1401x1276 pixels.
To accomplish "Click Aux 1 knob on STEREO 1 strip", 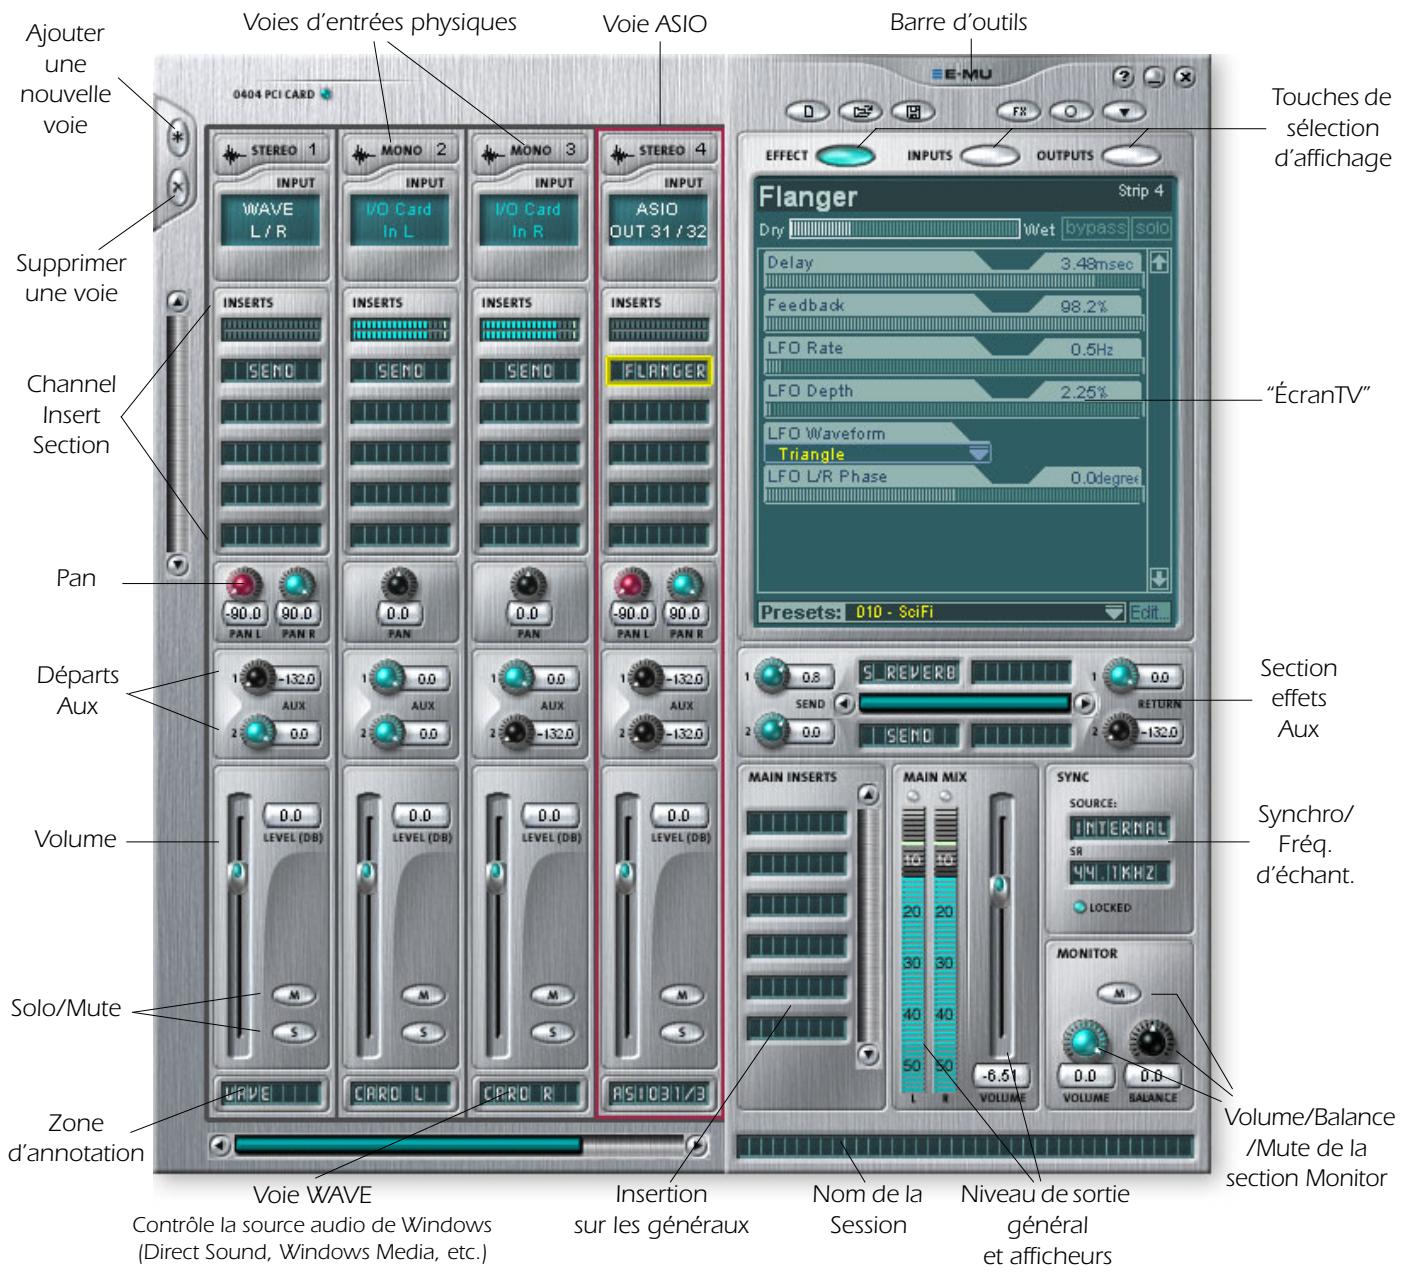I will (x=257, y=678).
